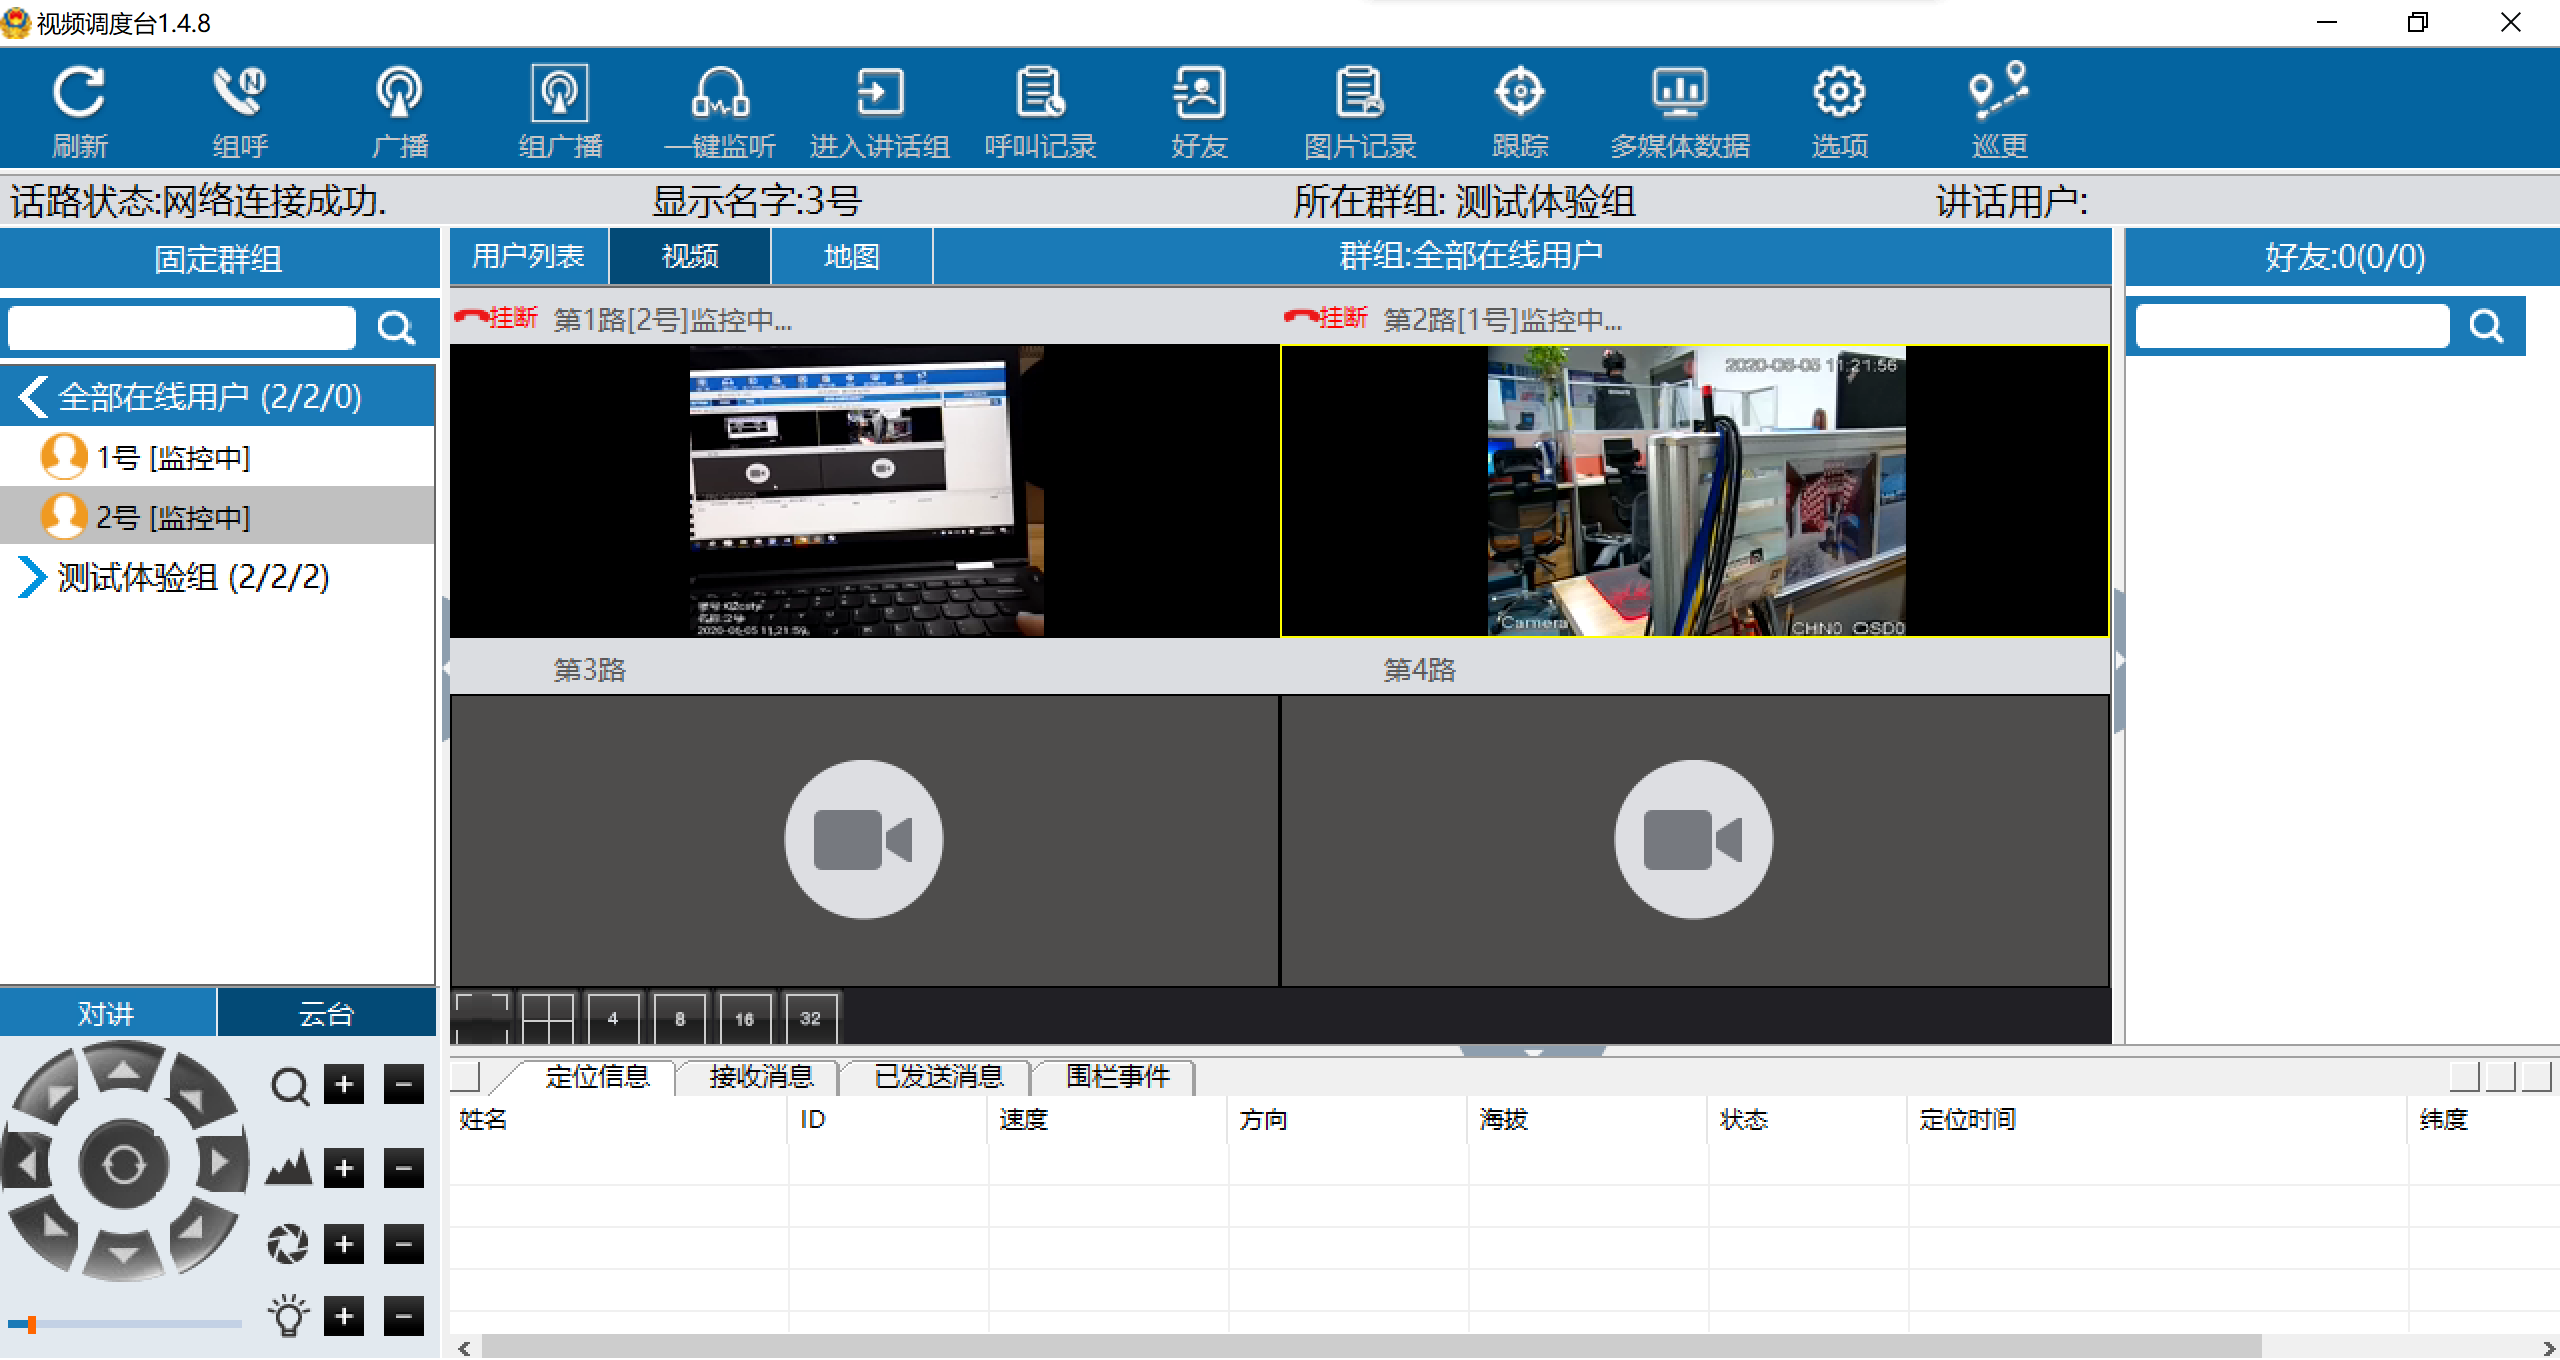Open the 接收消息 tab

(760, 1076)
